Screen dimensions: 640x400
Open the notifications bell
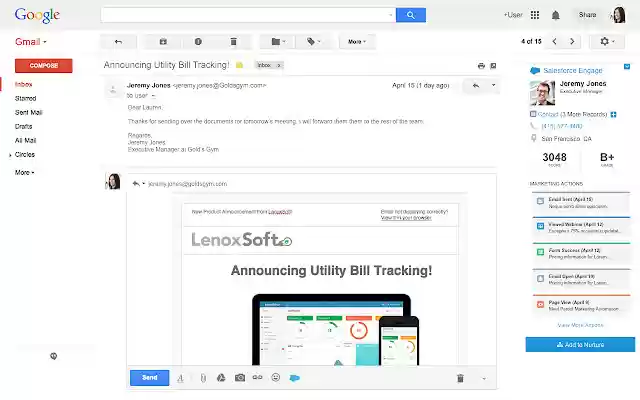[x=556, y=15]
